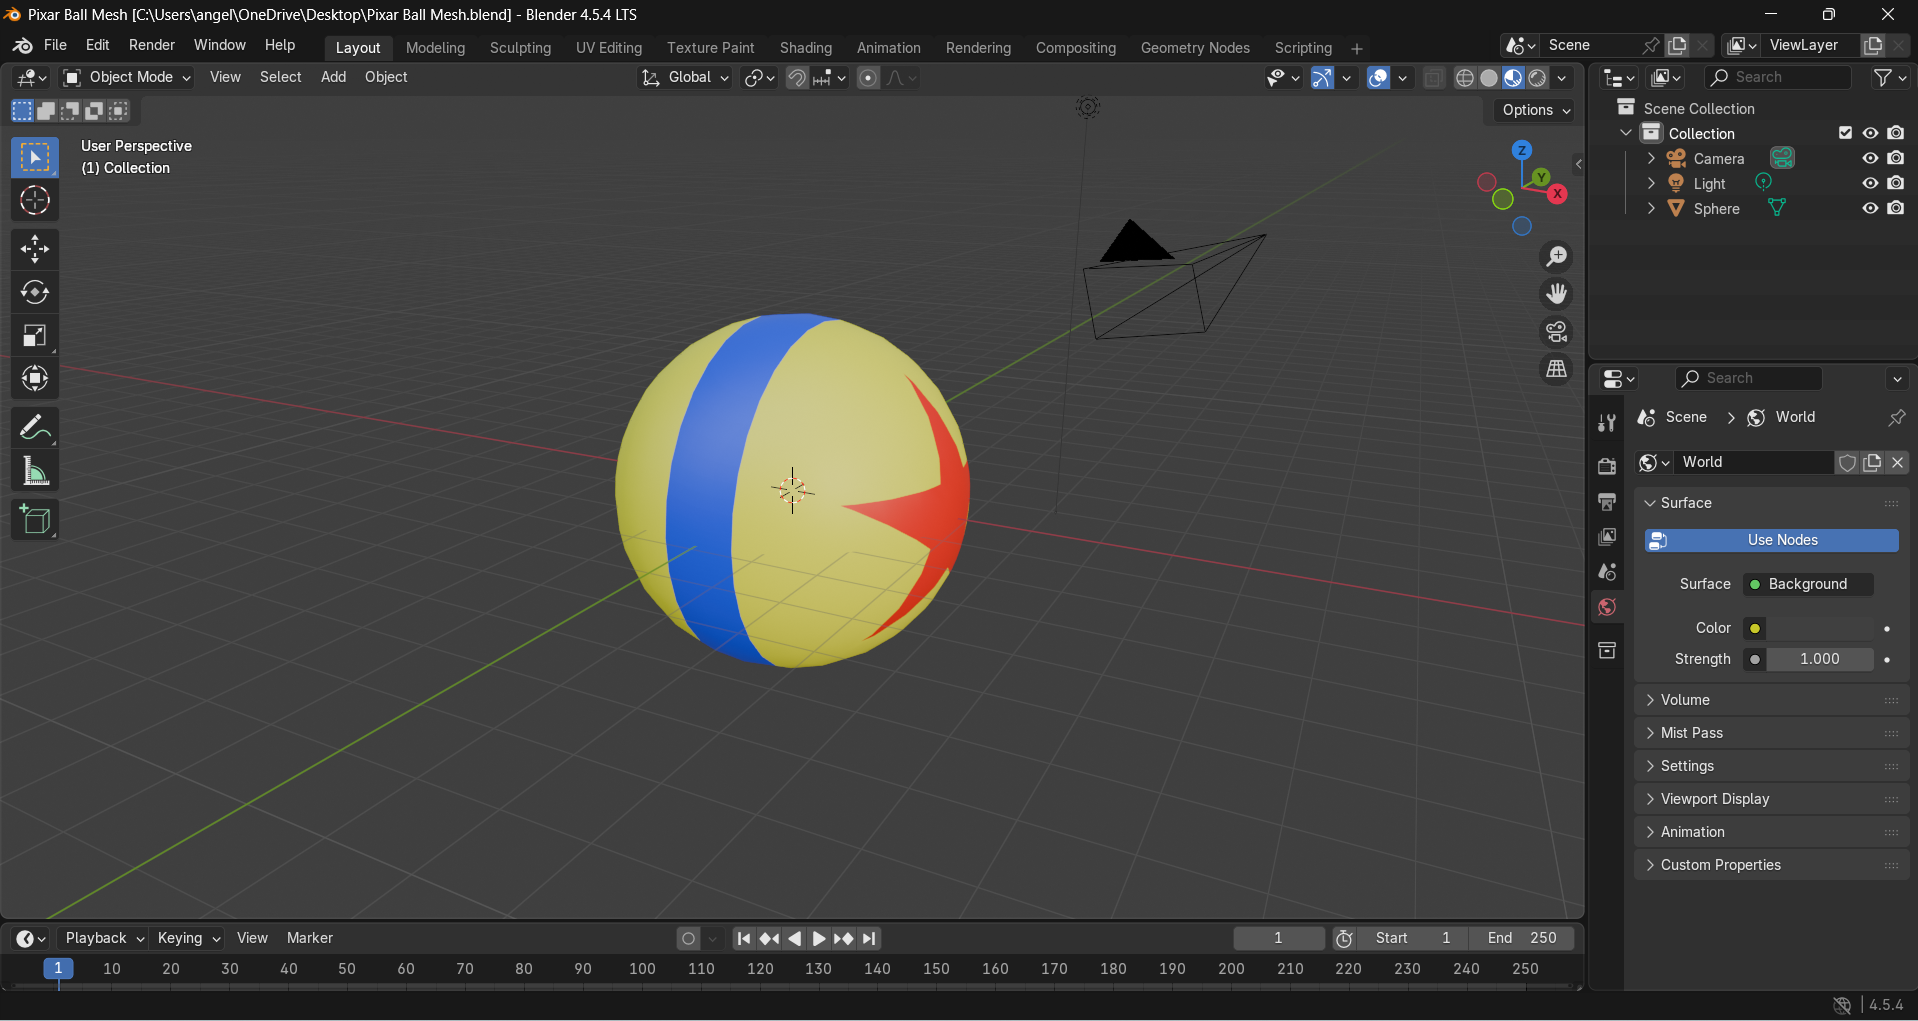Expand the Sphere object in the outliner

(x=1650, y=208)
